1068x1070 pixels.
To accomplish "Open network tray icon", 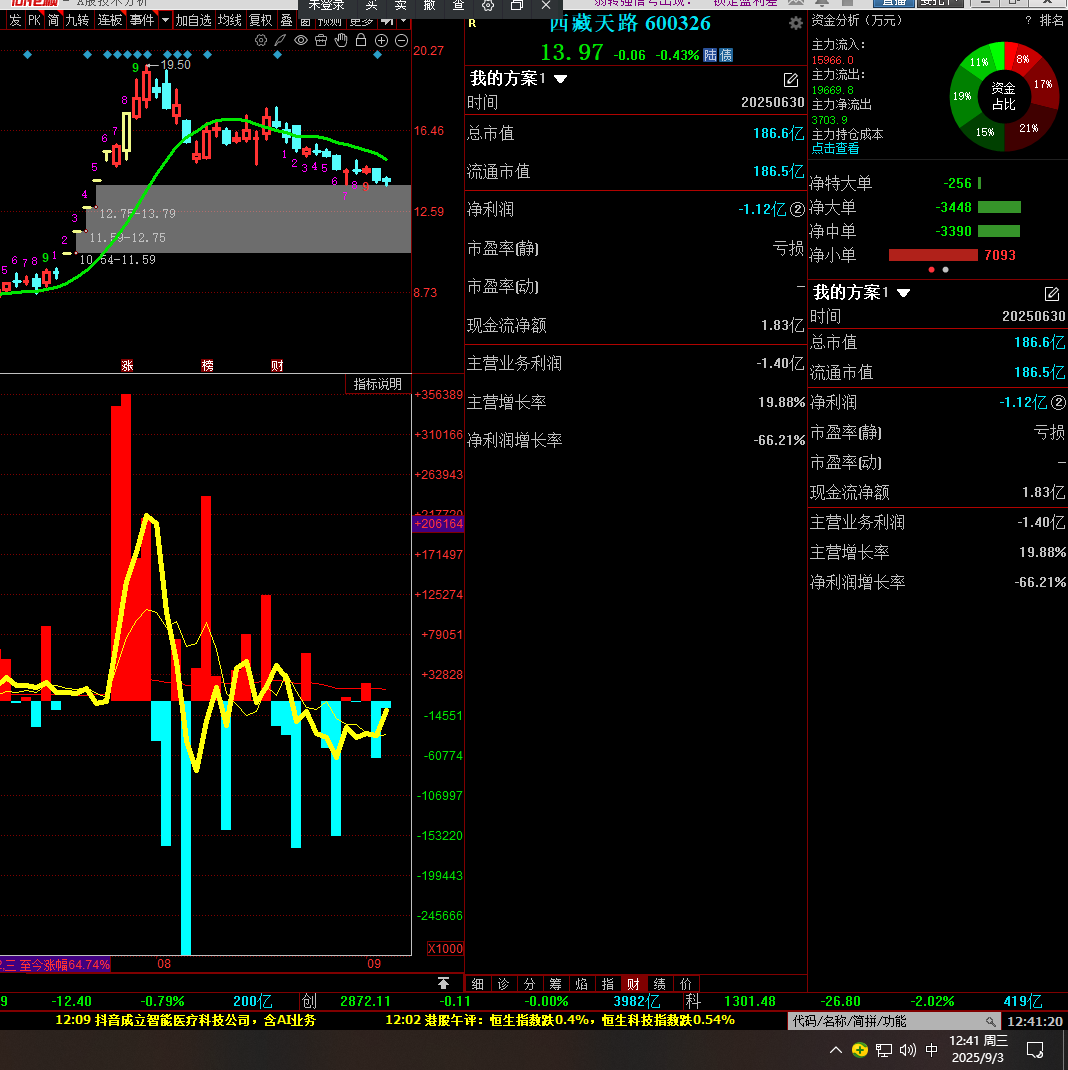I will tap(884, 1050).
